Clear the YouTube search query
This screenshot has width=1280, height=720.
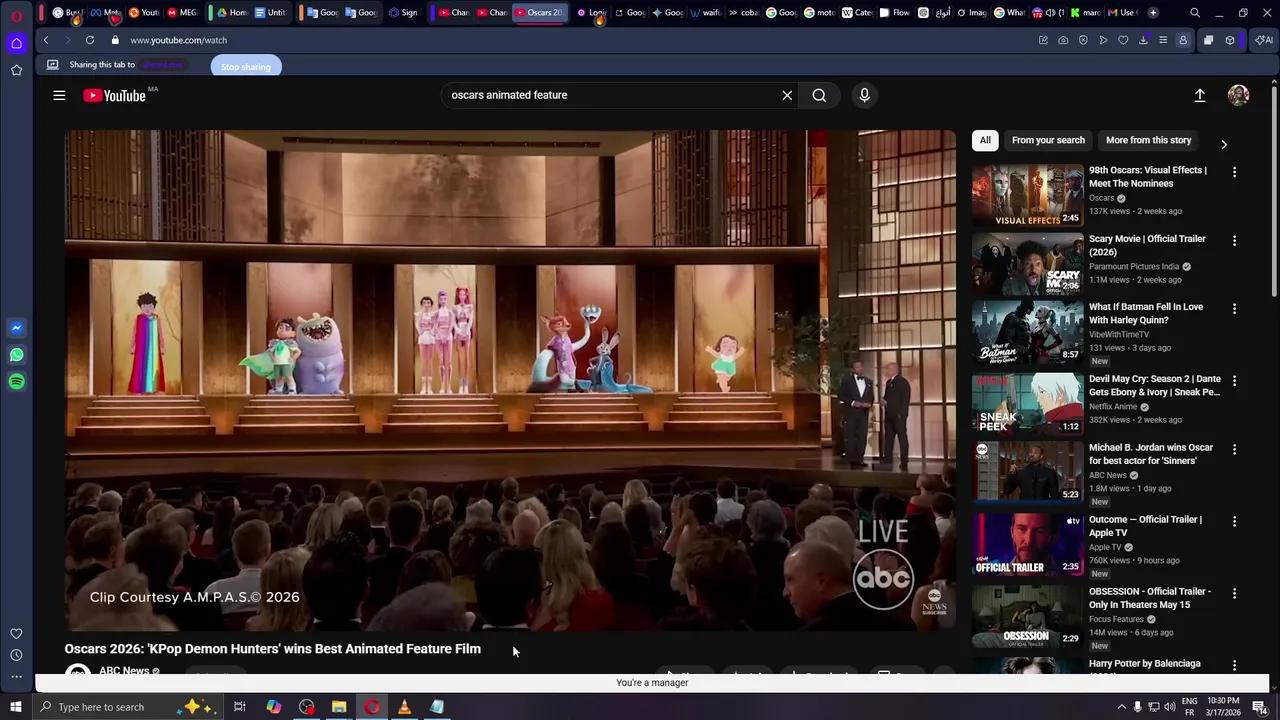pyautogui.click(x=787, y=95)
